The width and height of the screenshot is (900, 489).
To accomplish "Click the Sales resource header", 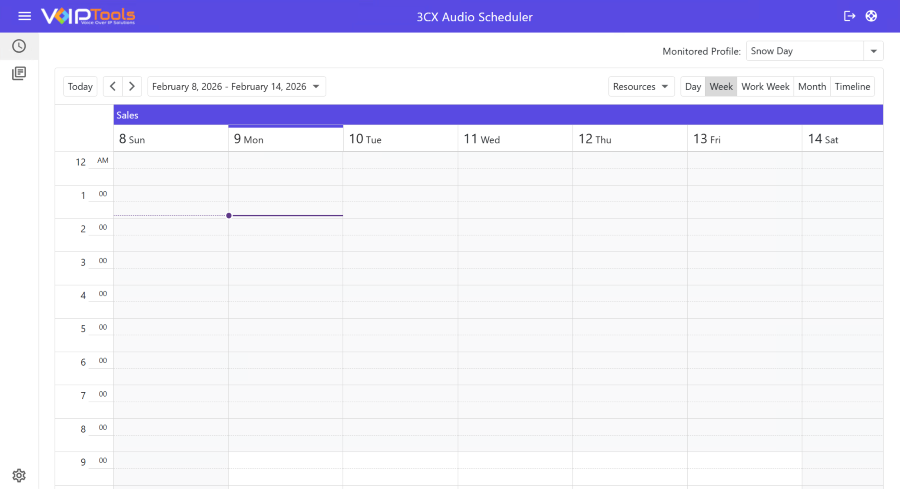I will pos(498,115).
